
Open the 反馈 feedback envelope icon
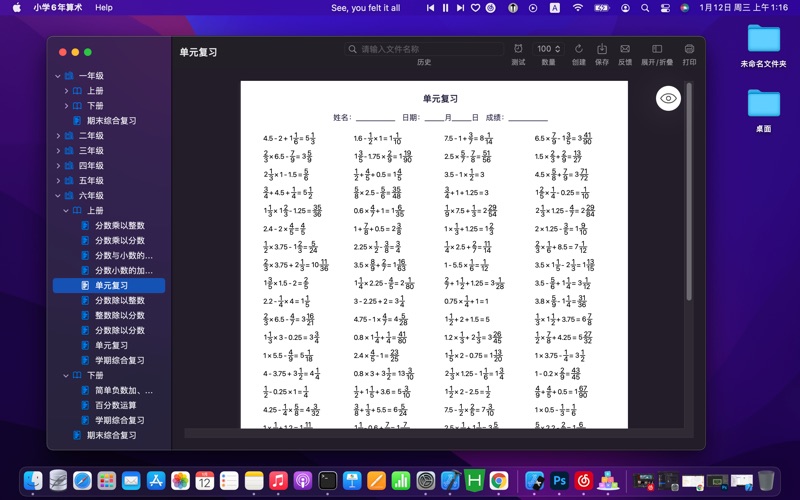click(625, 49)
